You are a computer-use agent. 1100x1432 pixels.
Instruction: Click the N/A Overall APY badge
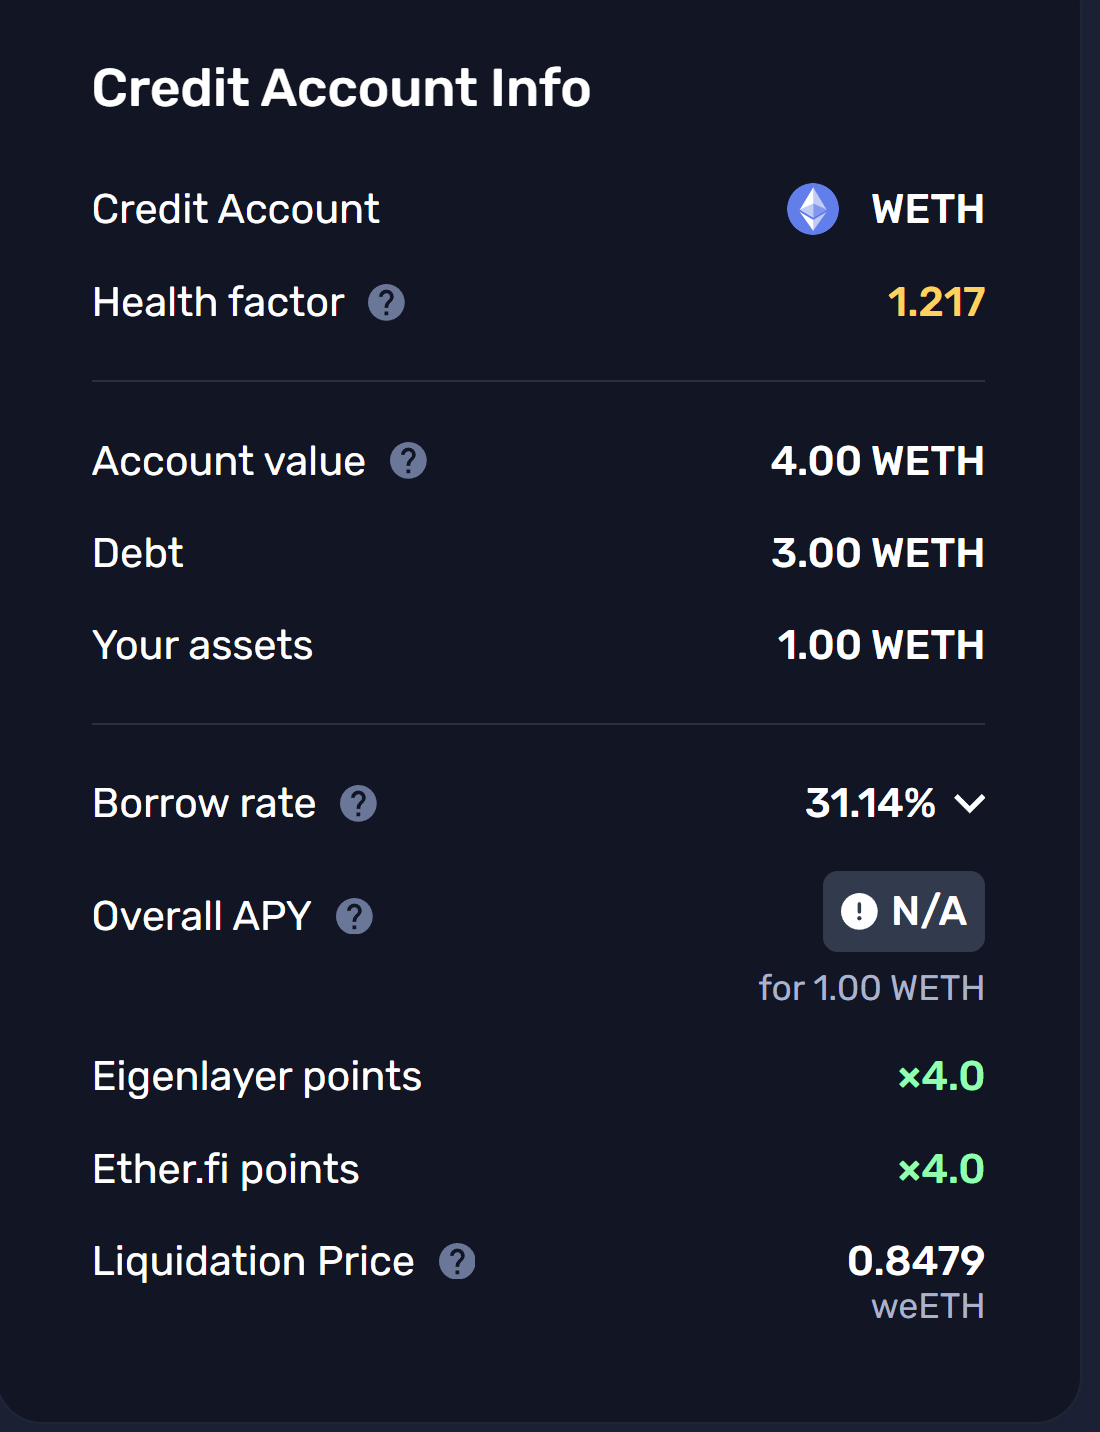point(904,911)
